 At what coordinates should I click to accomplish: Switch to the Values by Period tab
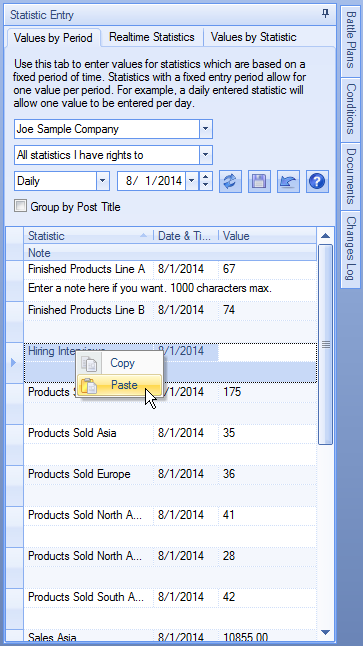coord(53,38)
